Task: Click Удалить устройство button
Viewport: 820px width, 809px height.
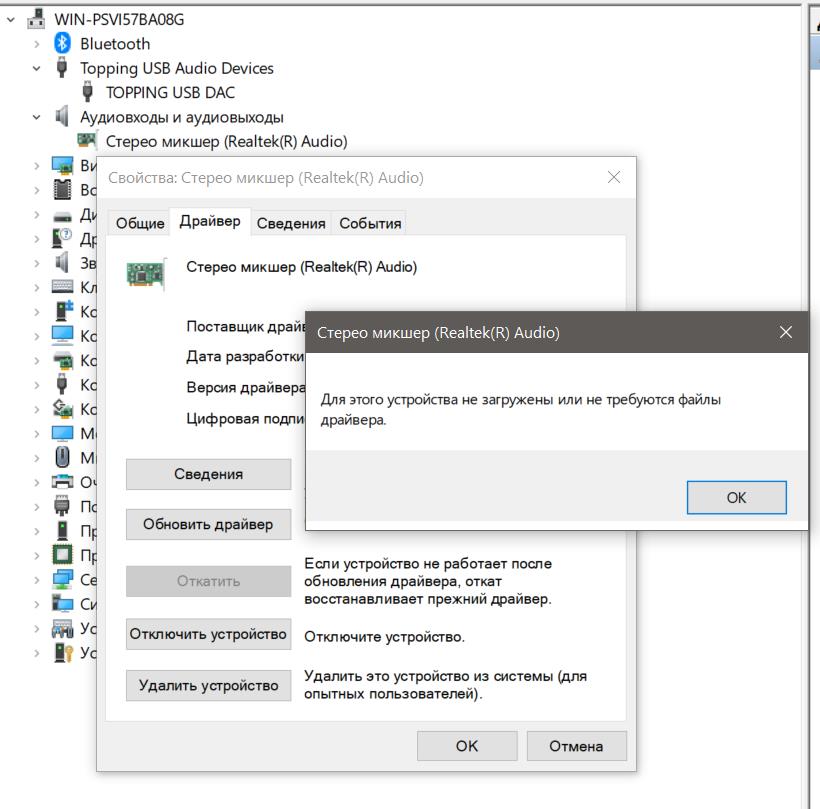Action: click(x=208, y=685)
